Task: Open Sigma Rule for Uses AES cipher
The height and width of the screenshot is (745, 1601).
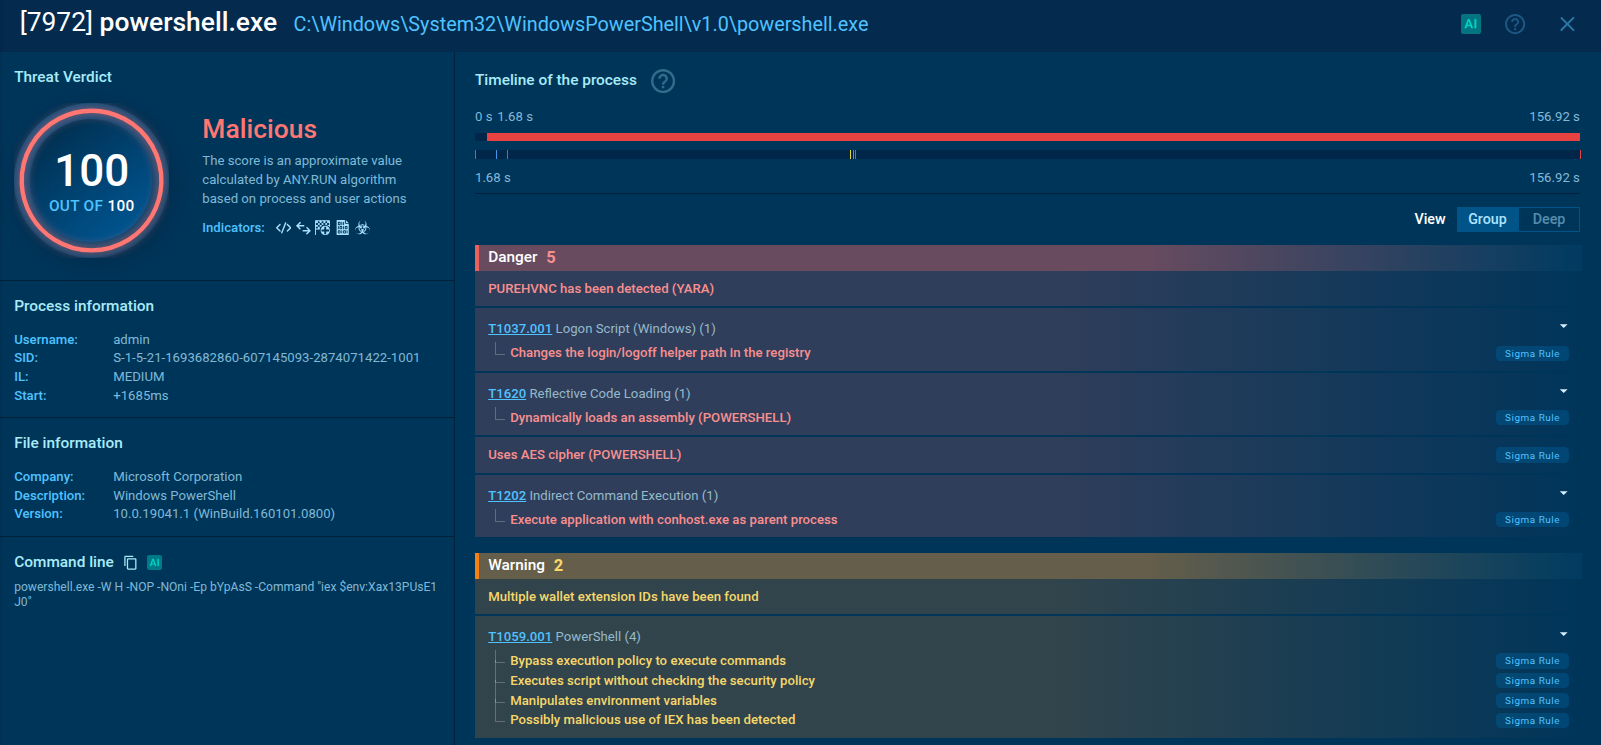Action: tap(1531, 456)
